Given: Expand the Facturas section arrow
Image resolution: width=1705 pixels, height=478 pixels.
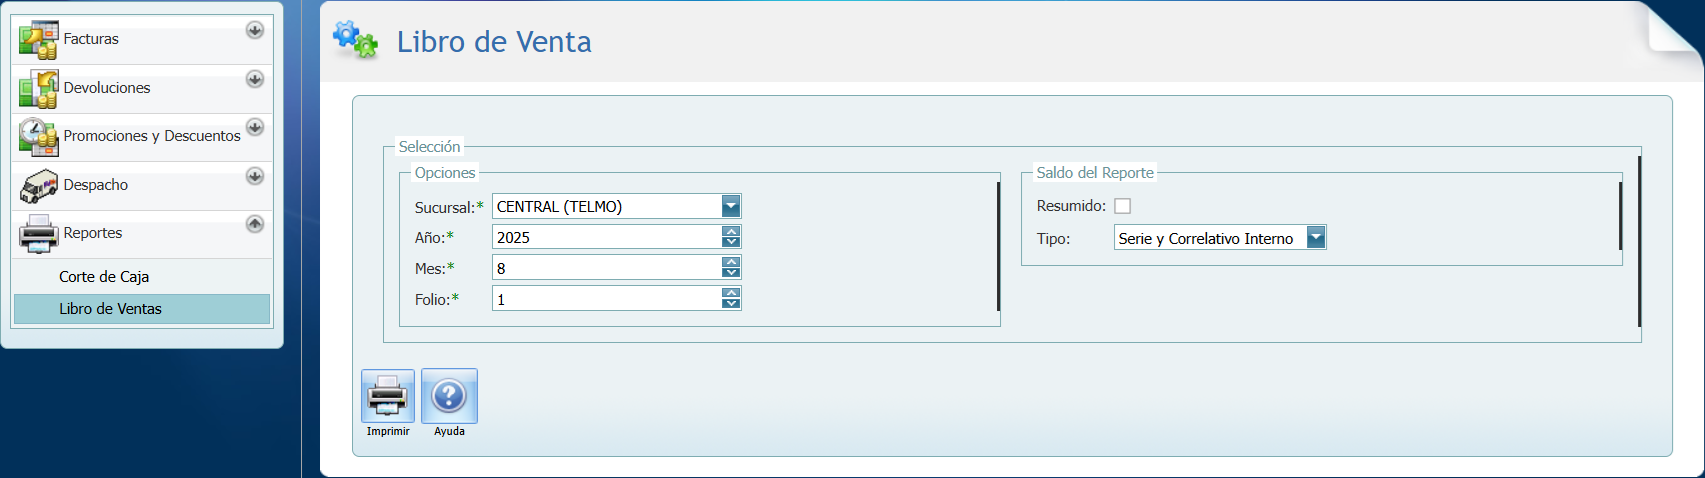Looking at the screenshot, I should (x=255, y=30).
